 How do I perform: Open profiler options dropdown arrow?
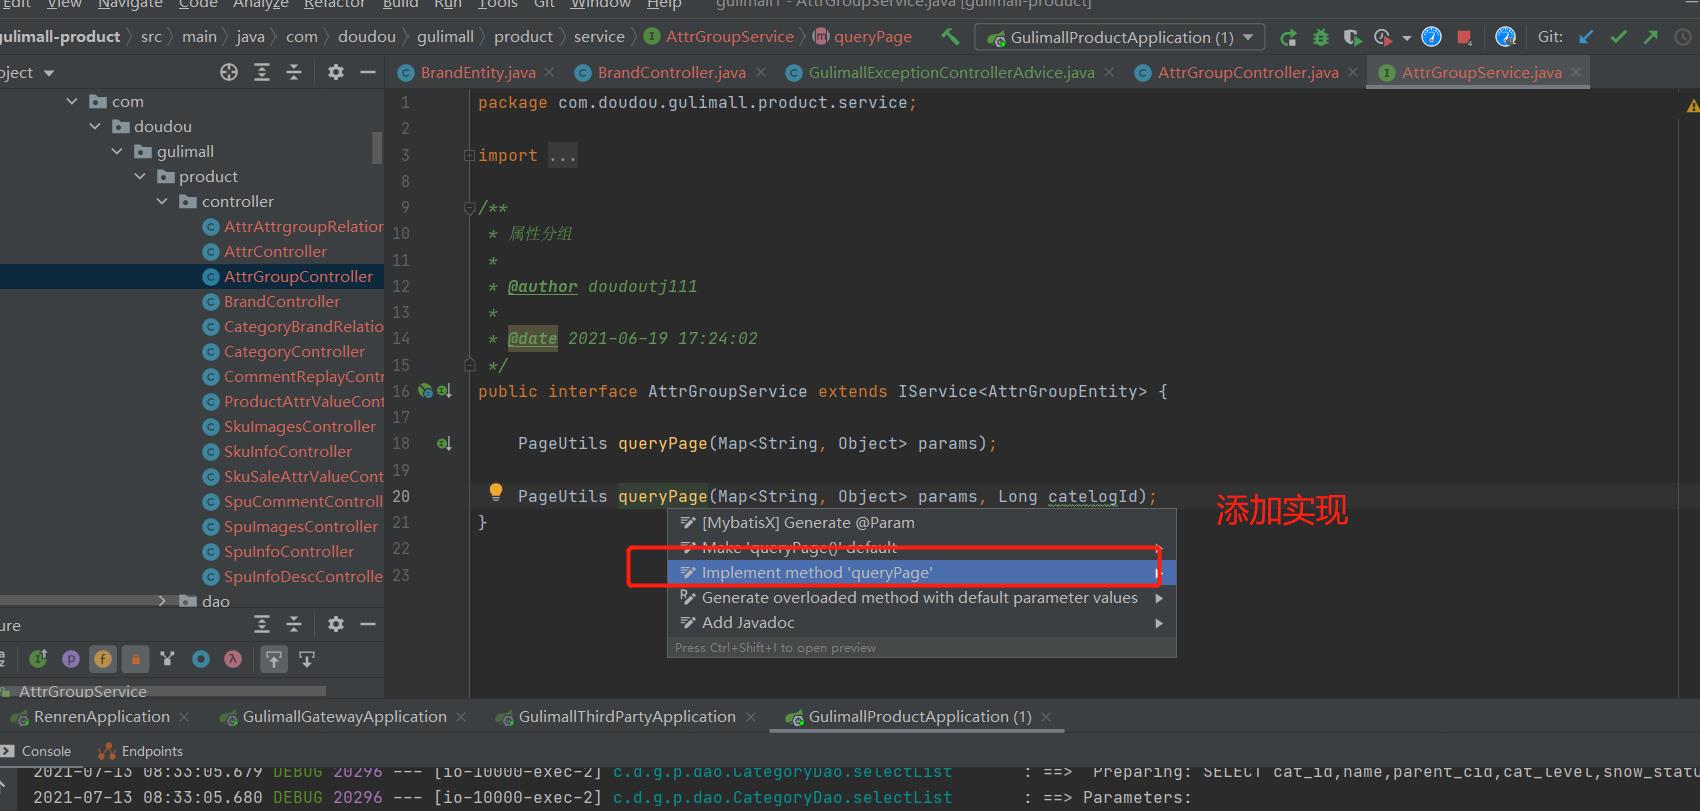coord(1406,38)
